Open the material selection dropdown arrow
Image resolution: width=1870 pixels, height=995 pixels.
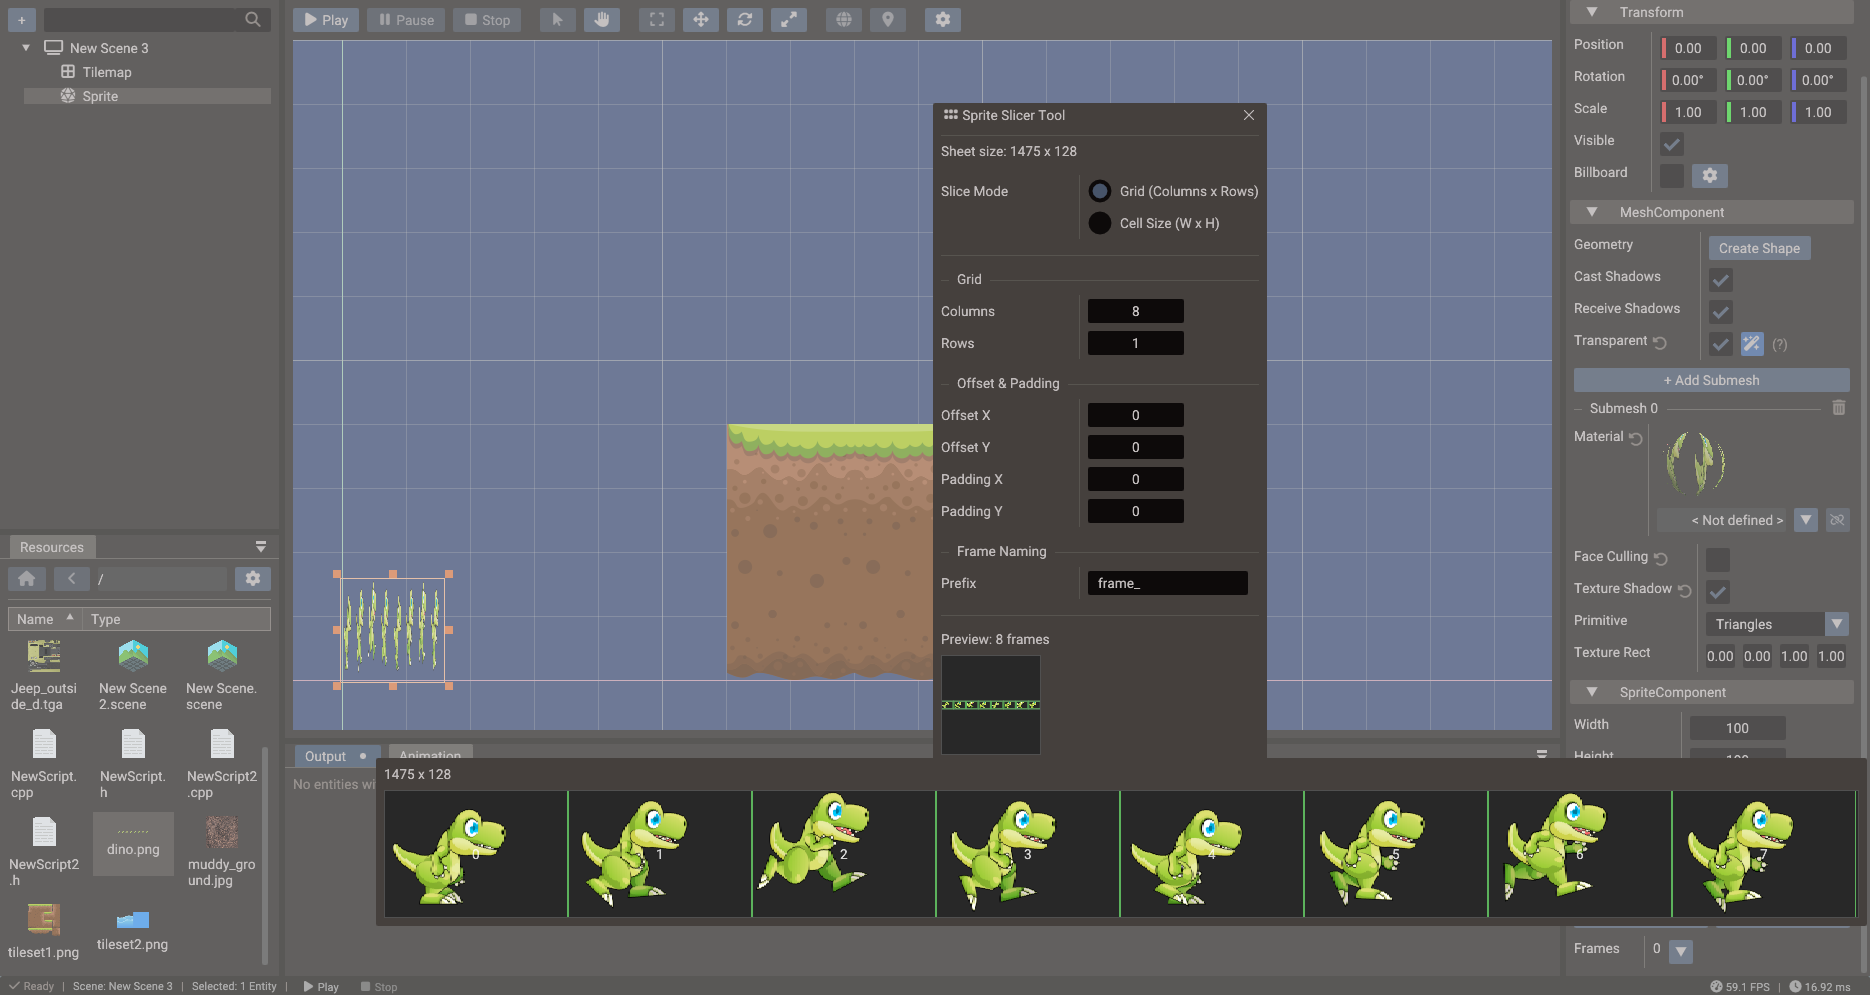[x=1806, y=520]
